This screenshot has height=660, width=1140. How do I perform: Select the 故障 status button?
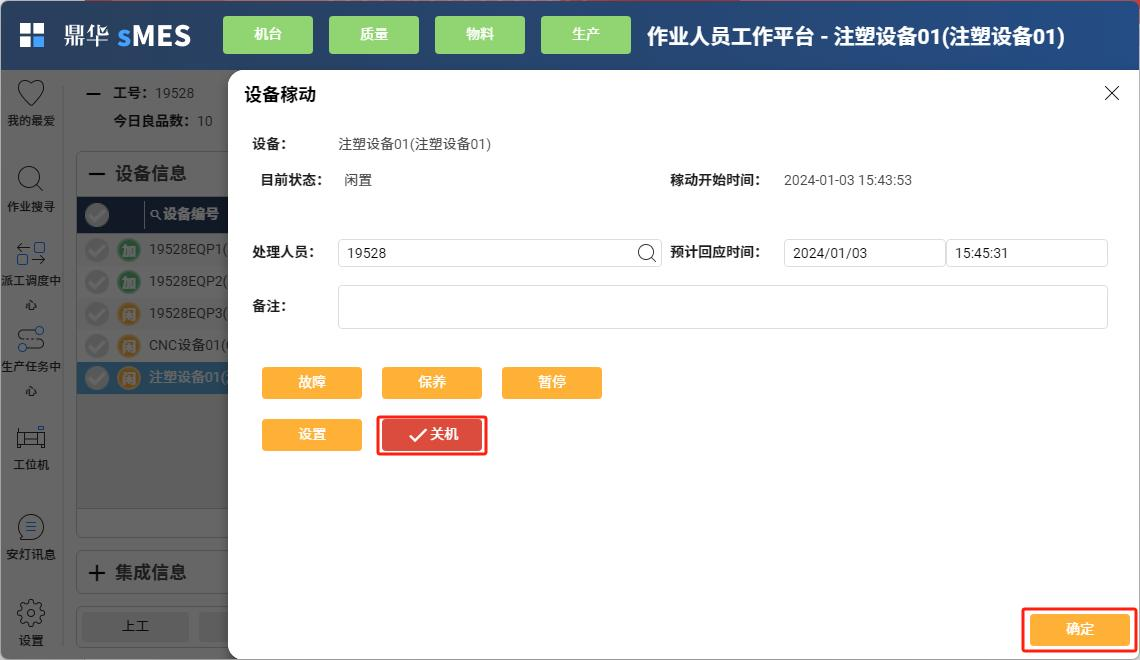tap(312, 382)
